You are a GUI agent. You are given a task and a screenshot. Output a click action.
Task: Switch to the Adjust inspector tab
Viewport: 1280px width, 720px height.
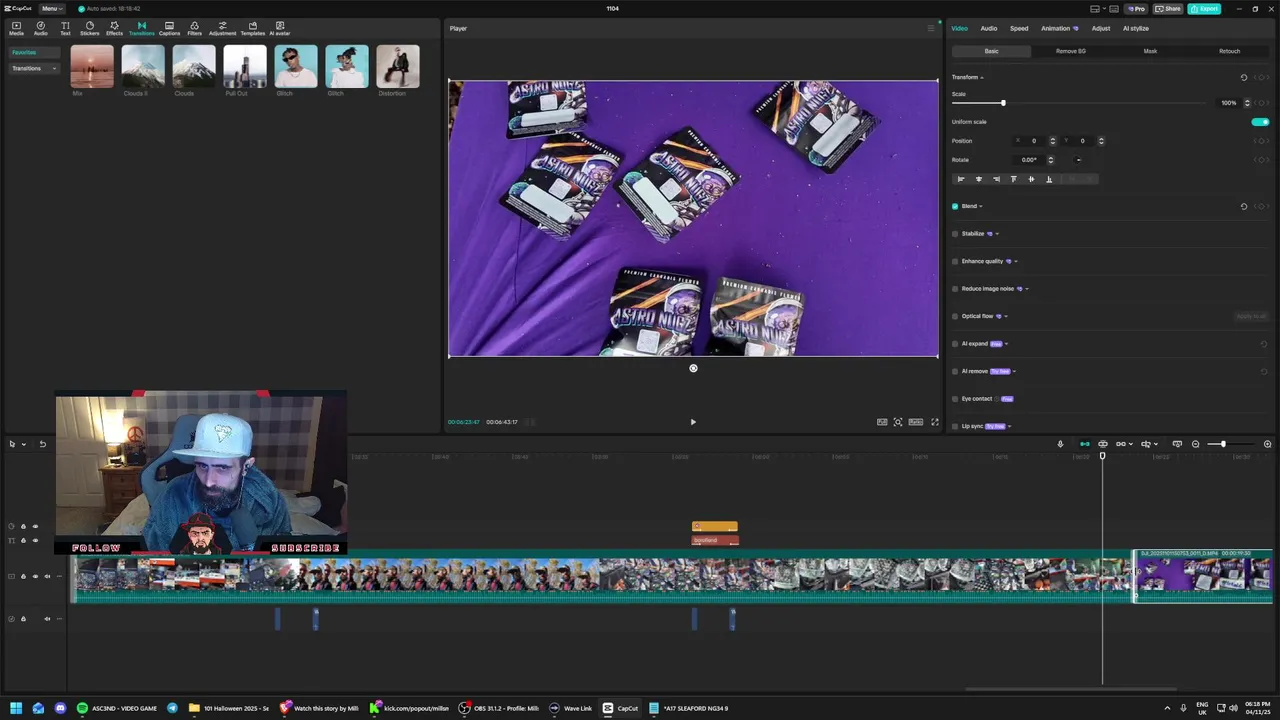pos(1100,28)
